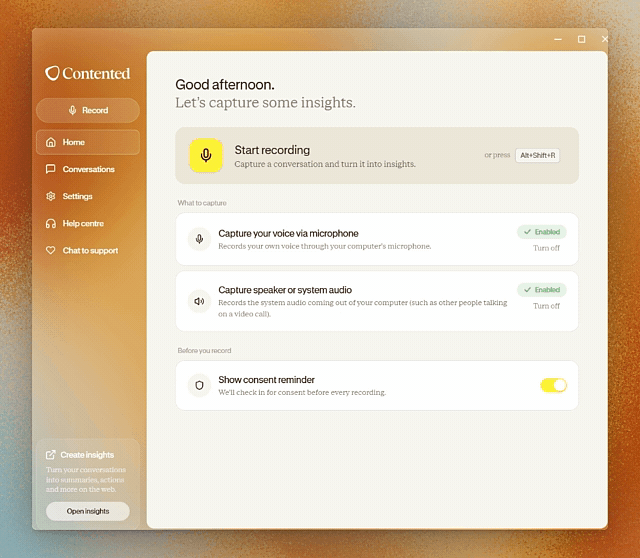Viewport: 640px width, 558px height.
Task: Go to Settings in the sidebar
Action: tap(88, 196)
